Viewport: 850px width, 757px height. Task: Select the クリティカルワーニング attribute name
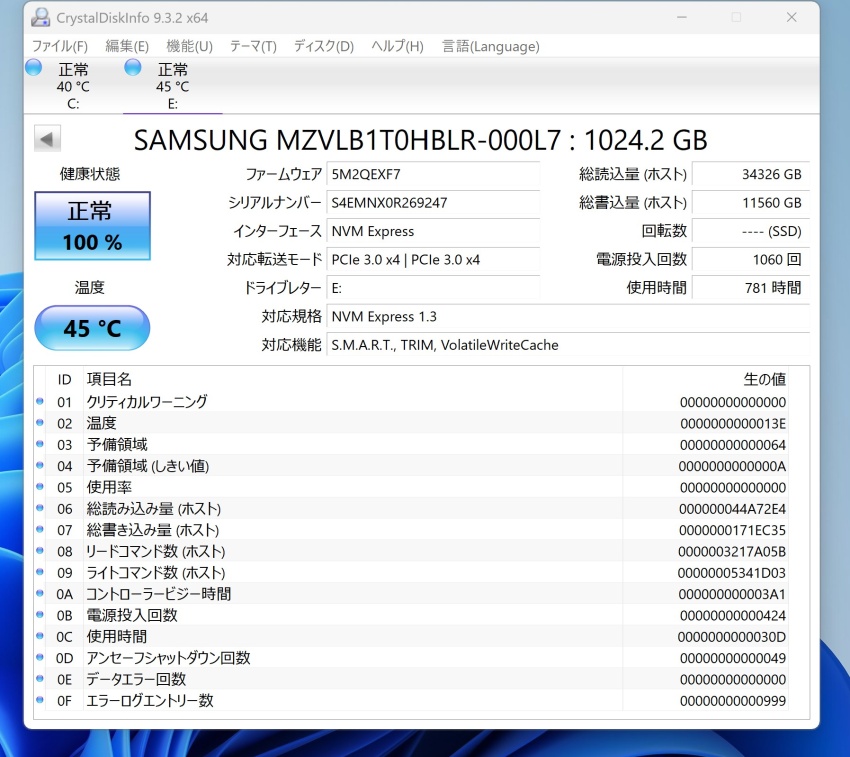pos(147,401)
